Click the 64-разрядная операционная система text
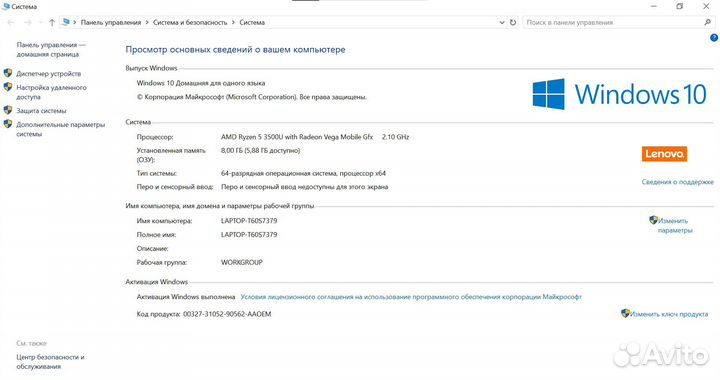This screenshot has height=380, width=720. pos(303,173)
